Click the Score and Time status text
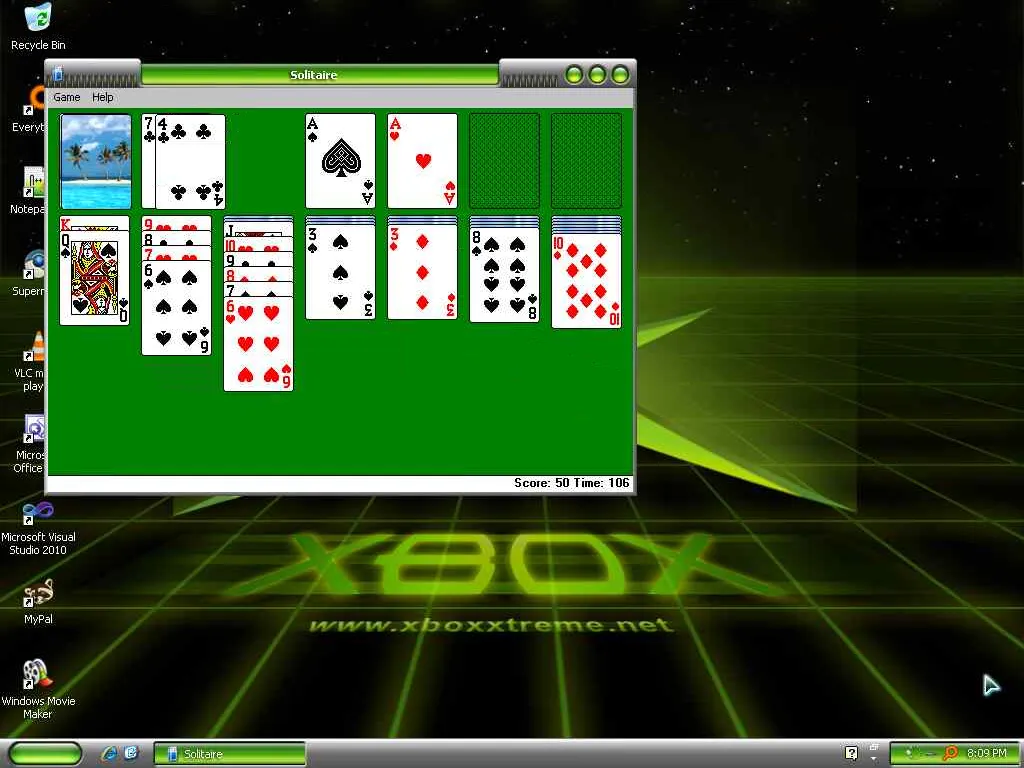Screen dimensions: 1024x768 click(x=571, y=483)
